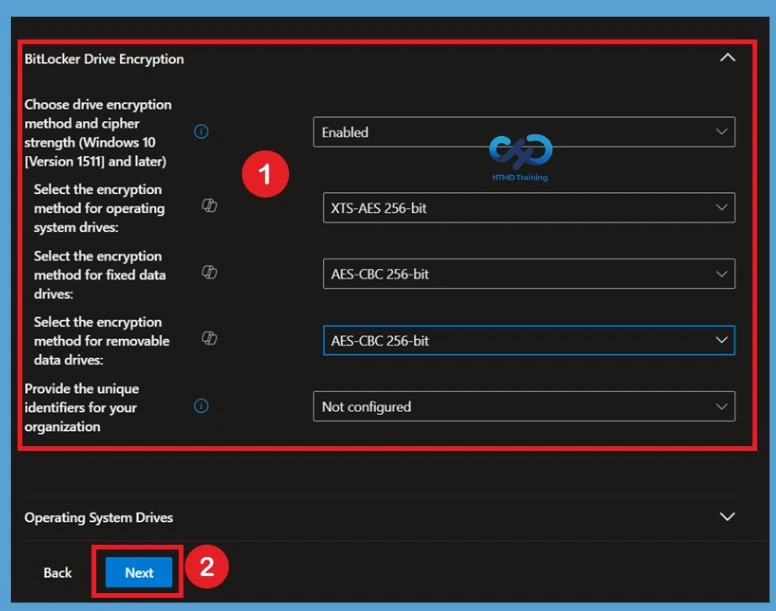Click 'Select the encryption method for removable data drives' label

101,341
